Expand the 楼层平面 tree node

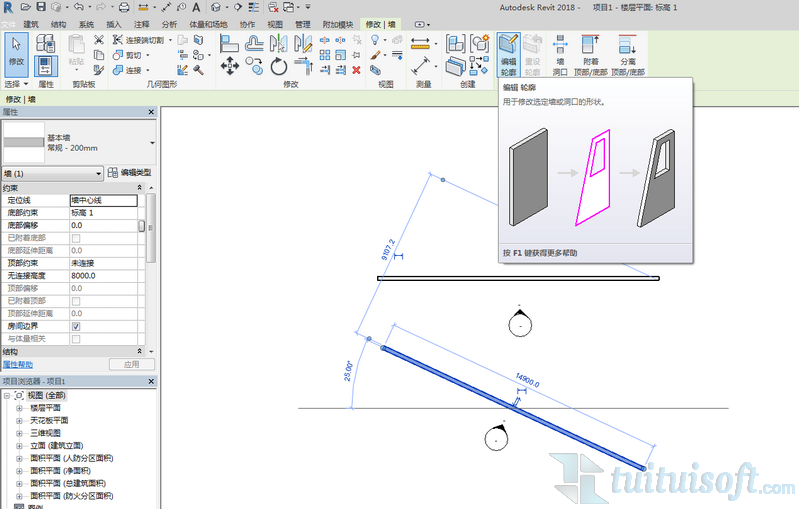click(x=19, y=408)
